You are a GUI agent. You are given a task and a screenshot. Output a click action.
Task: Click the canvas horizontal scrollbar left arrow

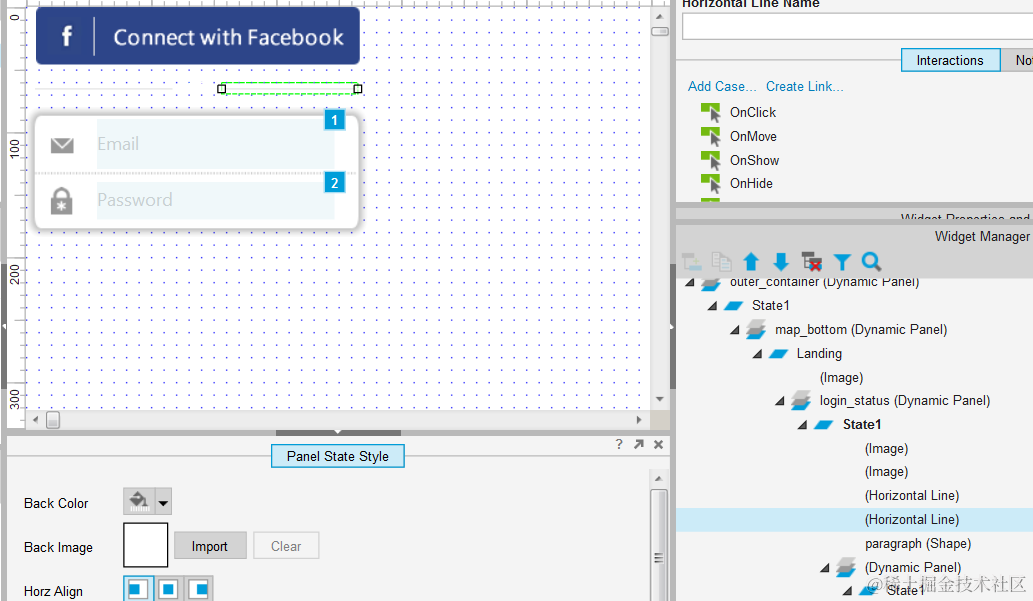point(36,420)
